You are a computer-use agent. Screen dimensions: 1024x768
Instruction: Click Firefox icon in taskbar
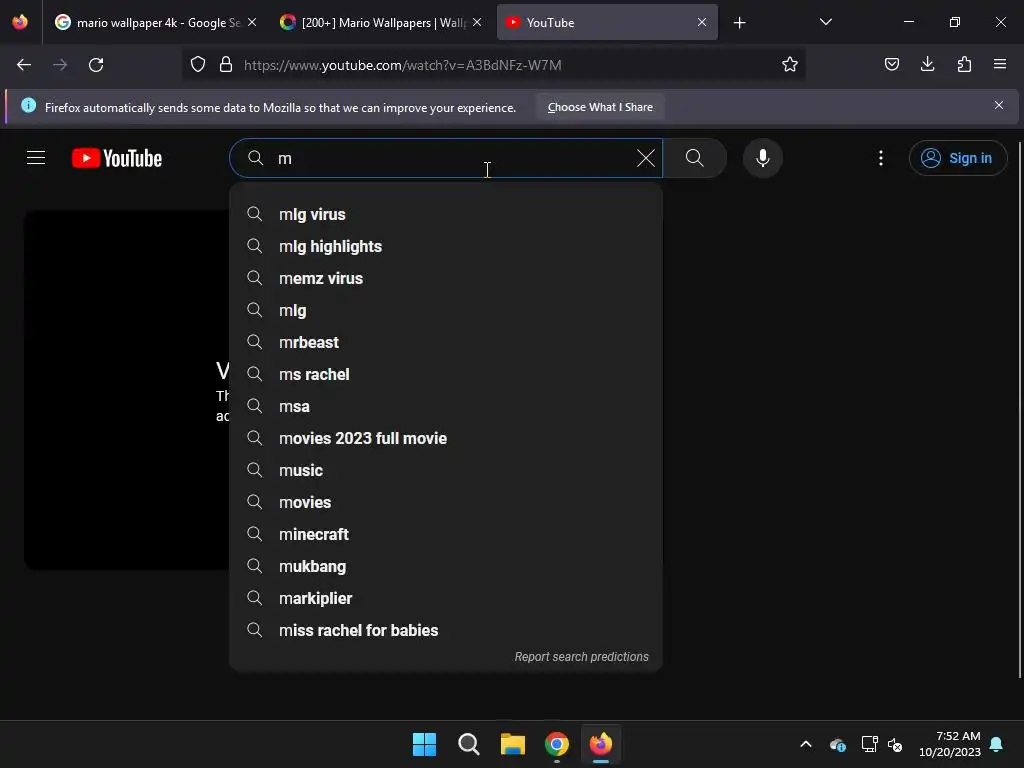tap(601, 744)
